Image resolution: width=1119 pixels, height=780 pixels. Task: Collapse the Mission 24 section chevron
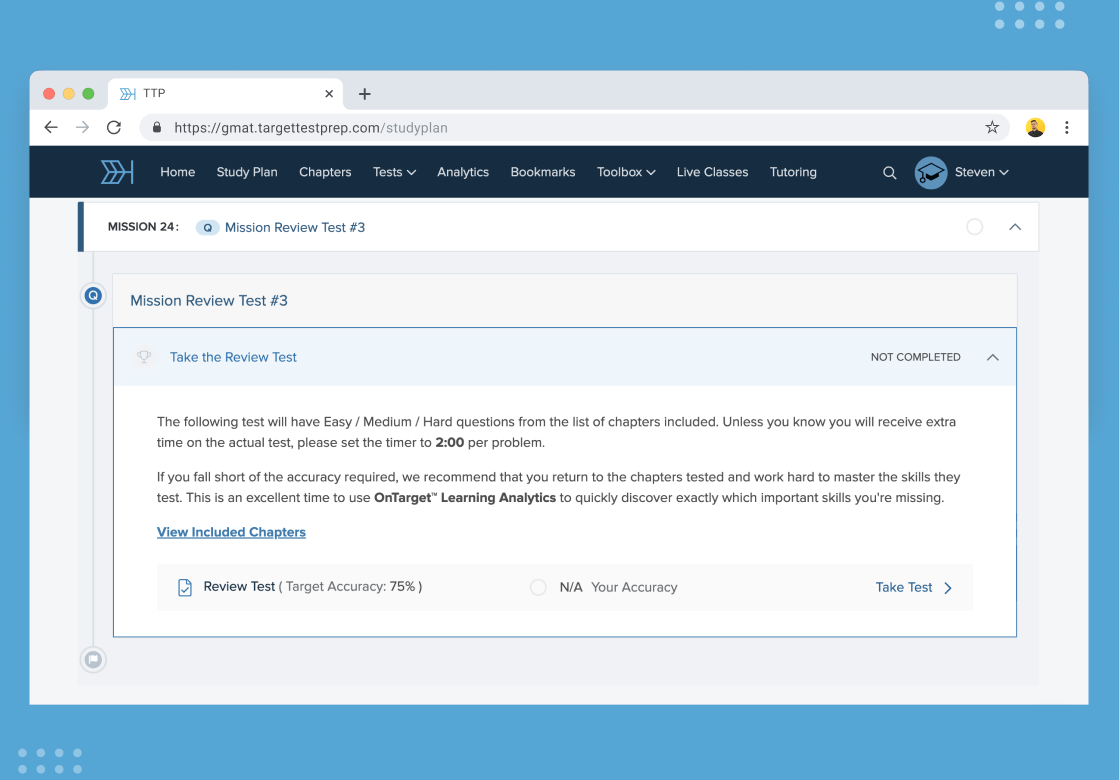click(1015, 227)
